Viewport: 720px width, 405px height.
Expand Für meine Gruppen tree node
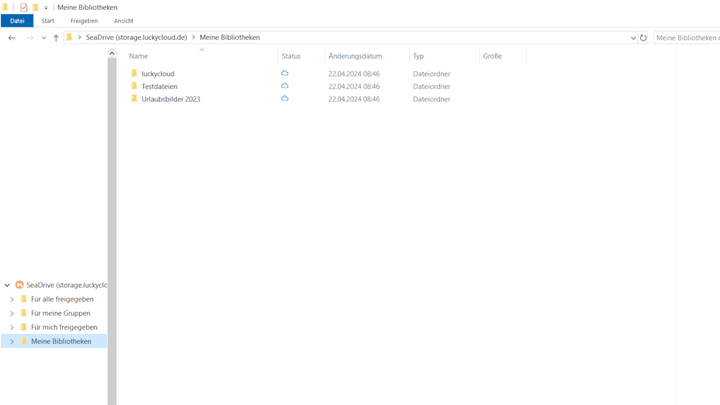pos(12,314)
